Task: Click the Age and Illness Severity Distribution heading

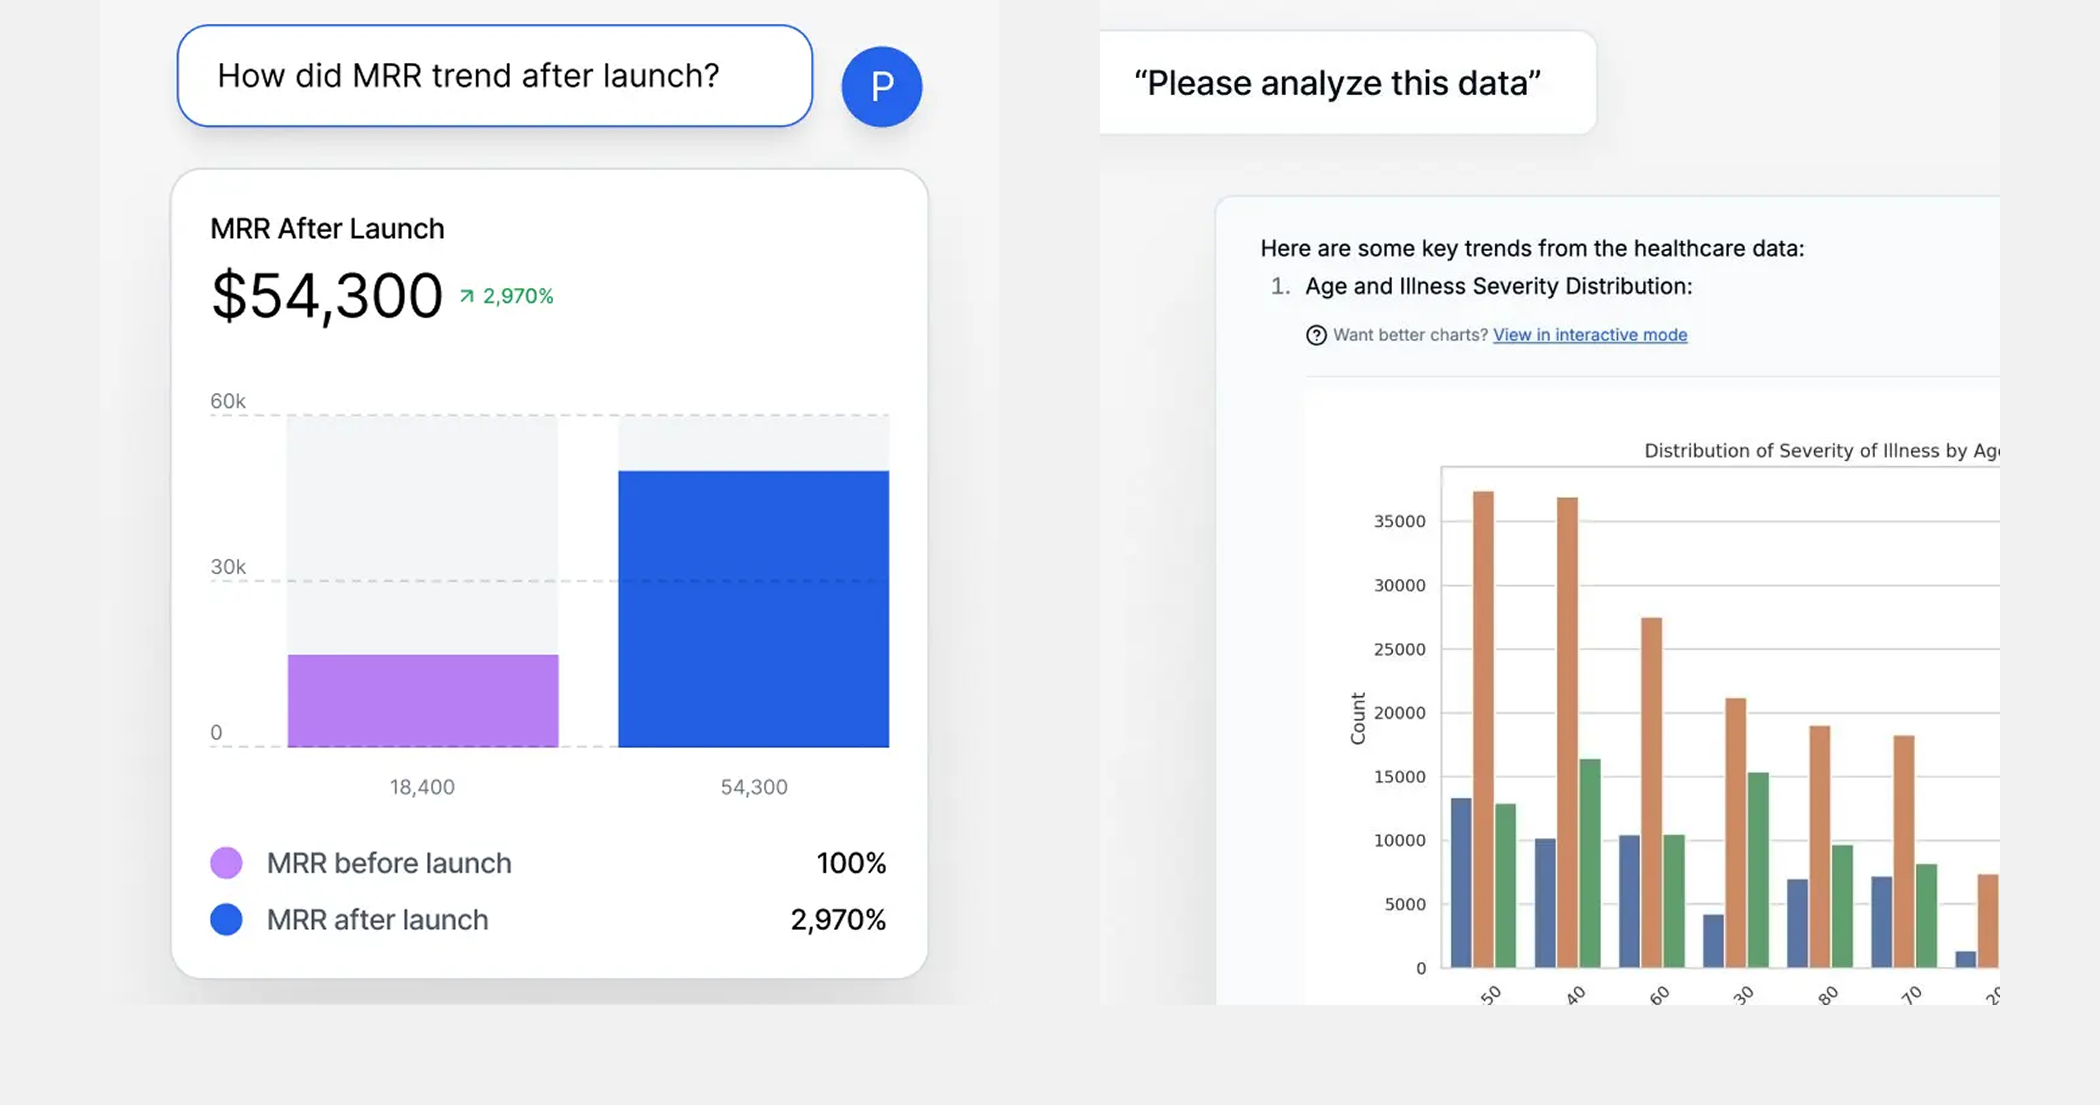Action: [1498, 286]
